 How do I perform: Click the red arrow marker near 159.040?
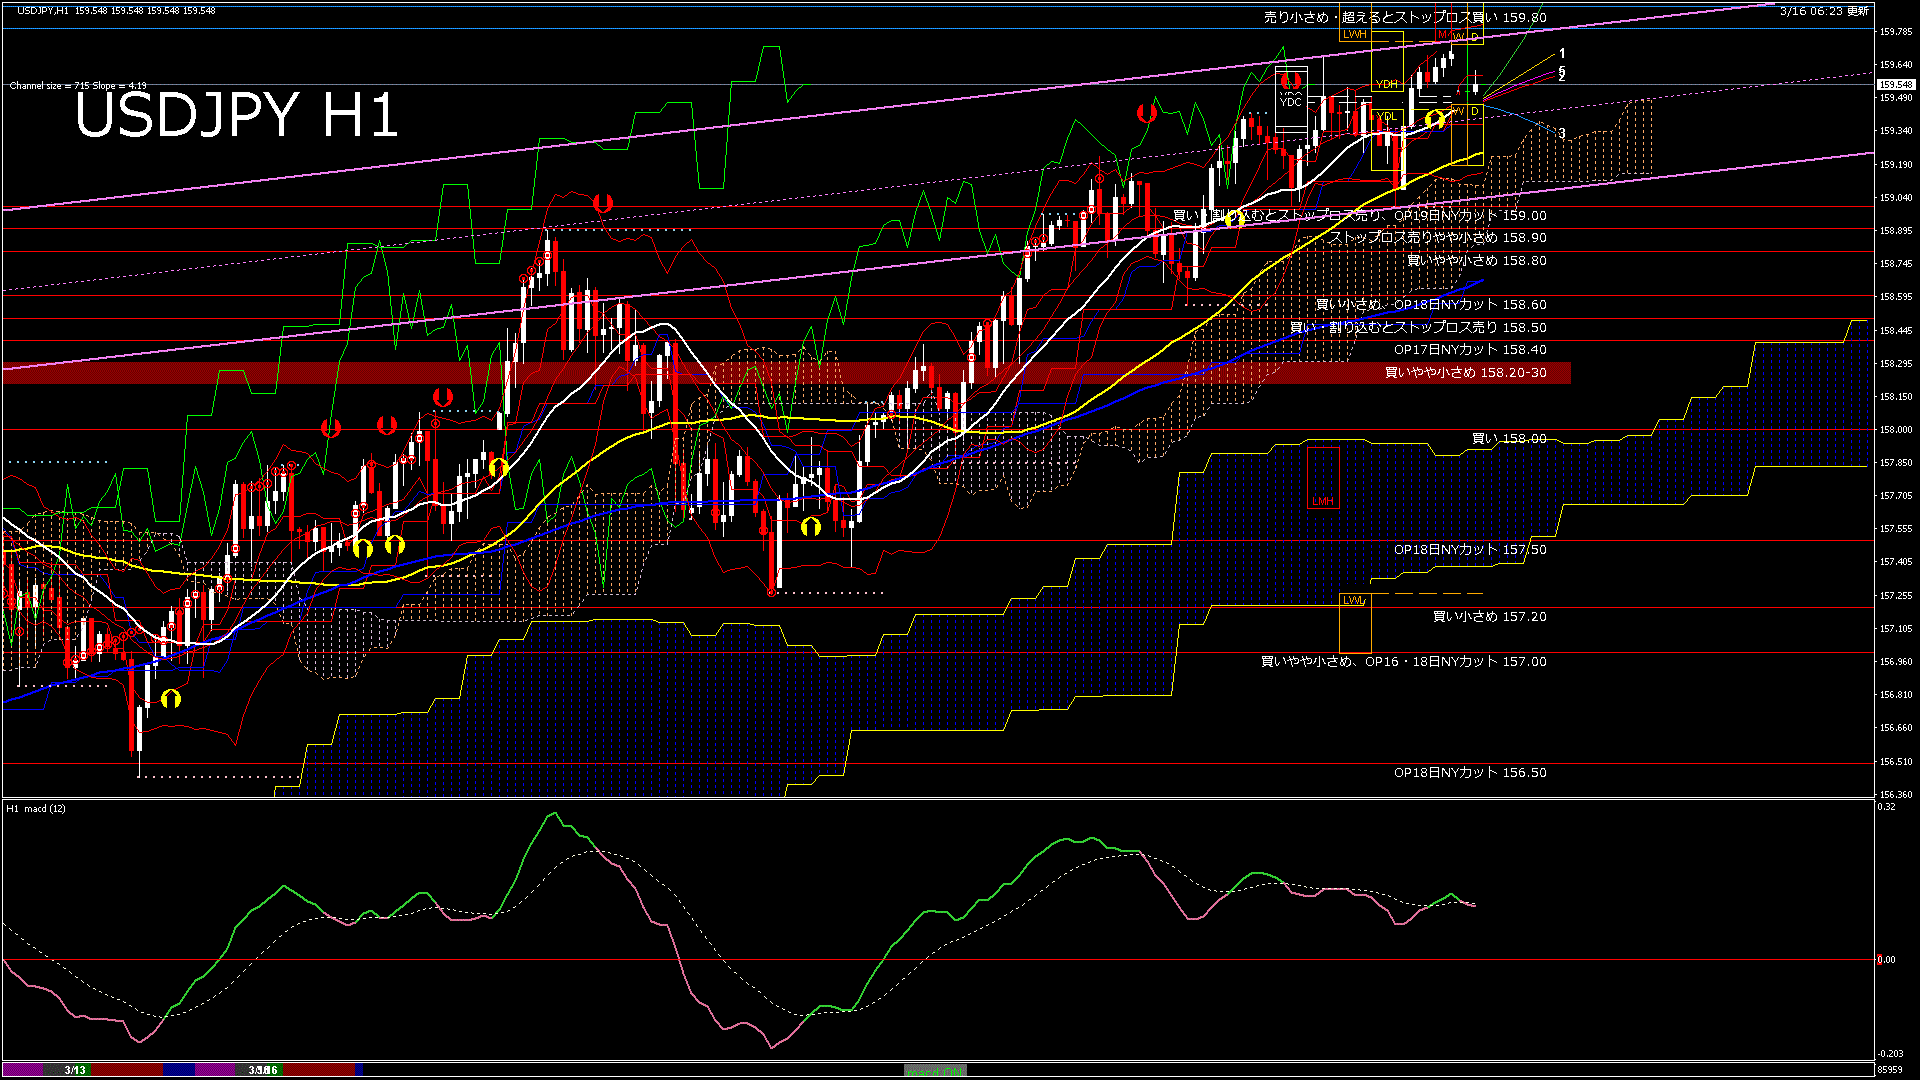(x=602, y=203)
